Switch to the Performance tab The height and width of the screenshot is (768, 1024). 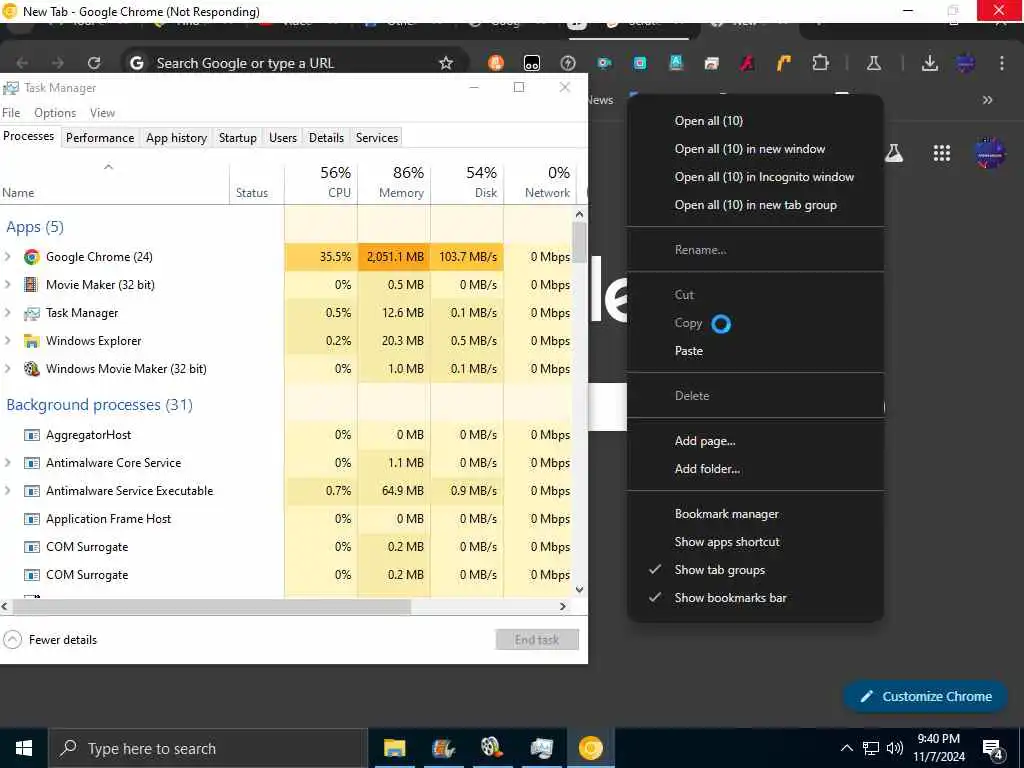pyautogui.click(x=100, y=138)
